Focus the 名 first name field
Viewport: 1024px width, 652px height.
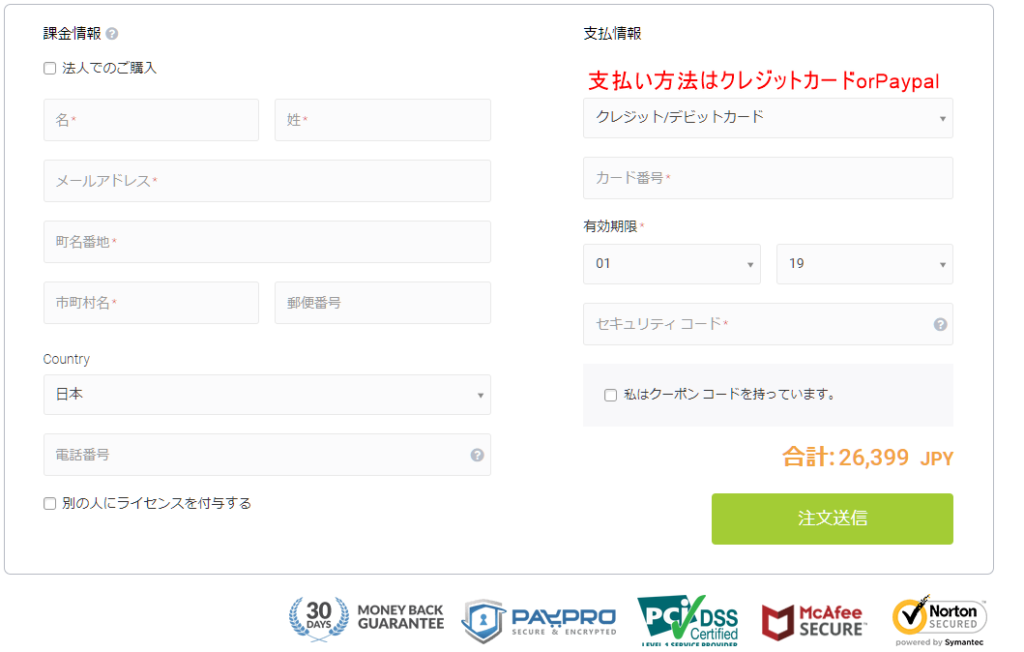[x=151, y=120]
